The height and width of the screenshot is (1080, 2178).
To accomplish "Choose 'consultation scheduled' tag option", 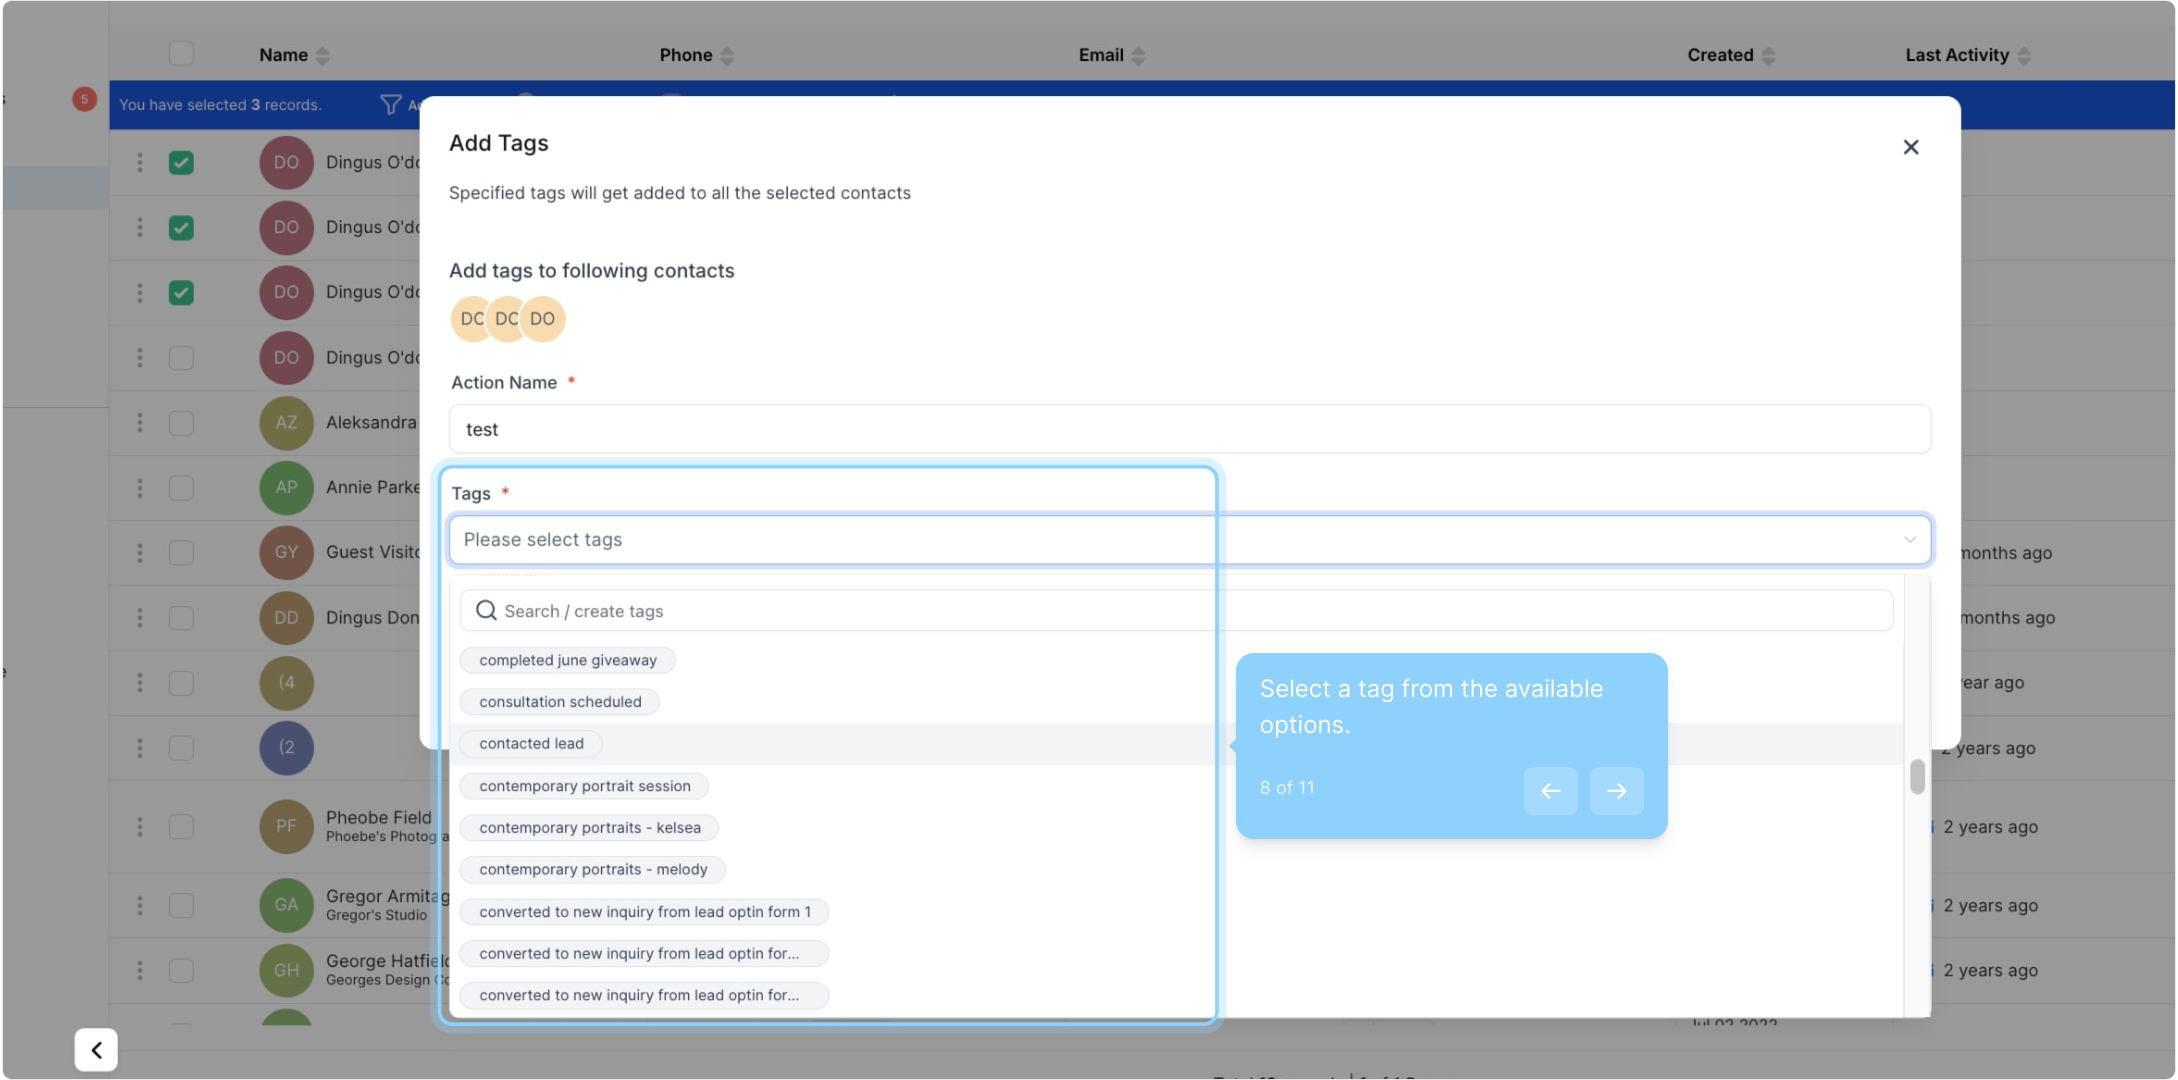I will click(x=560, y=702).
